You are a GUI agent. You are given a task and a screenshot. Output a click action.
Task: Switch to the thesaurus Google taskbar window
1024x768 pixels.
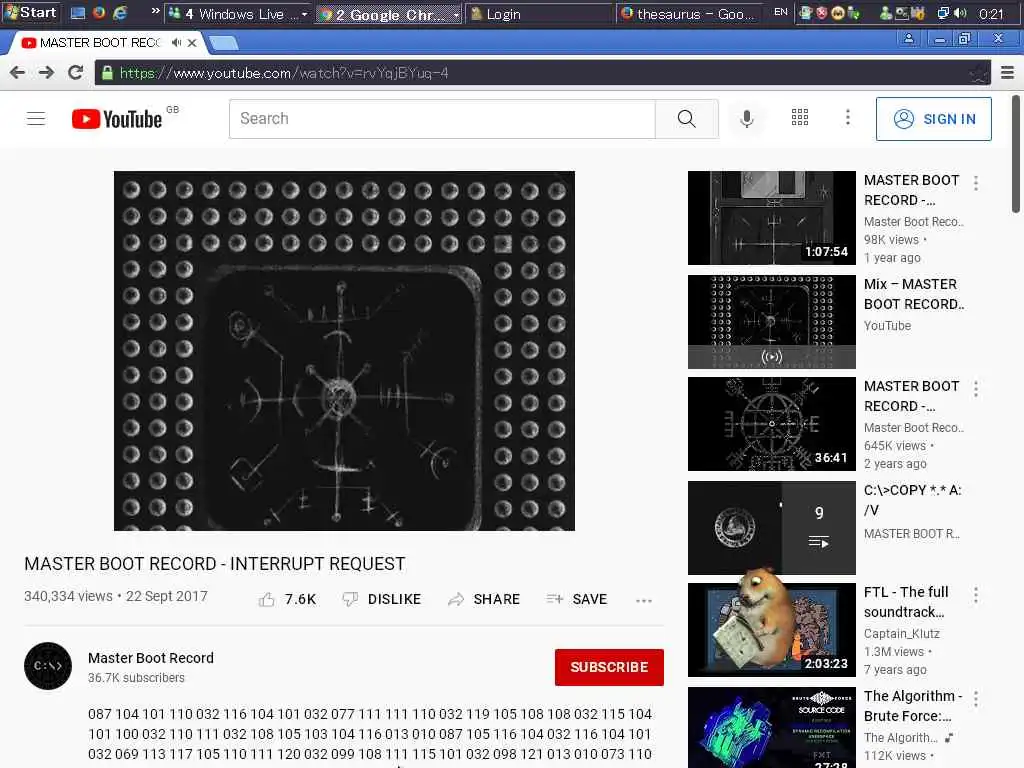tap(692, 14)
